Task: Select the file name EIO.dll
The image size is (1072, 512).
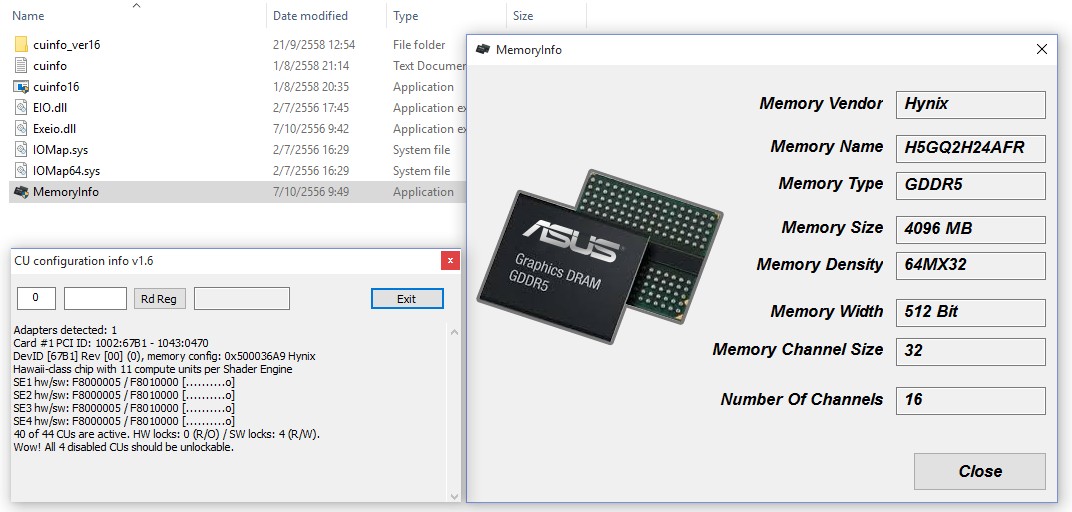Action: 50,108
